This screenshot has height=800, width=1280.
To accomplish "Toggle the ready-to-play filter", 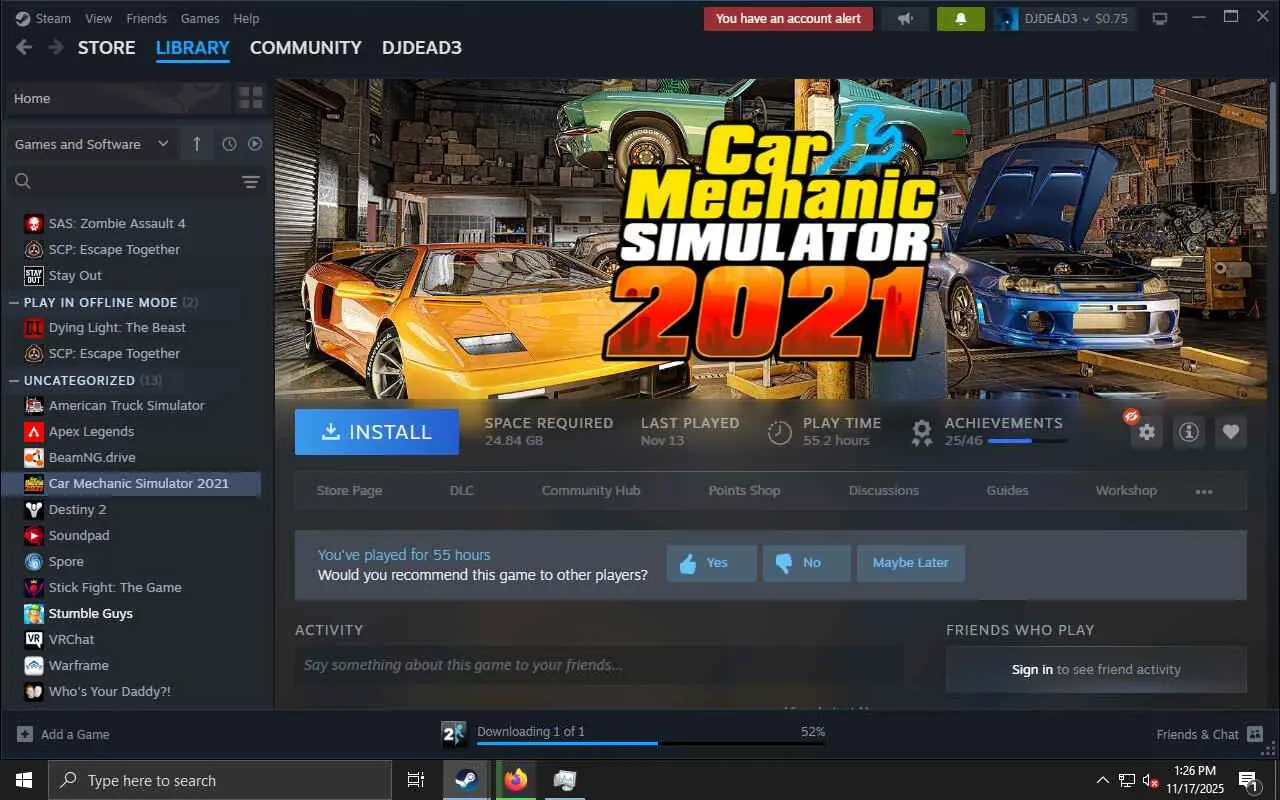I will click(255, 144).
